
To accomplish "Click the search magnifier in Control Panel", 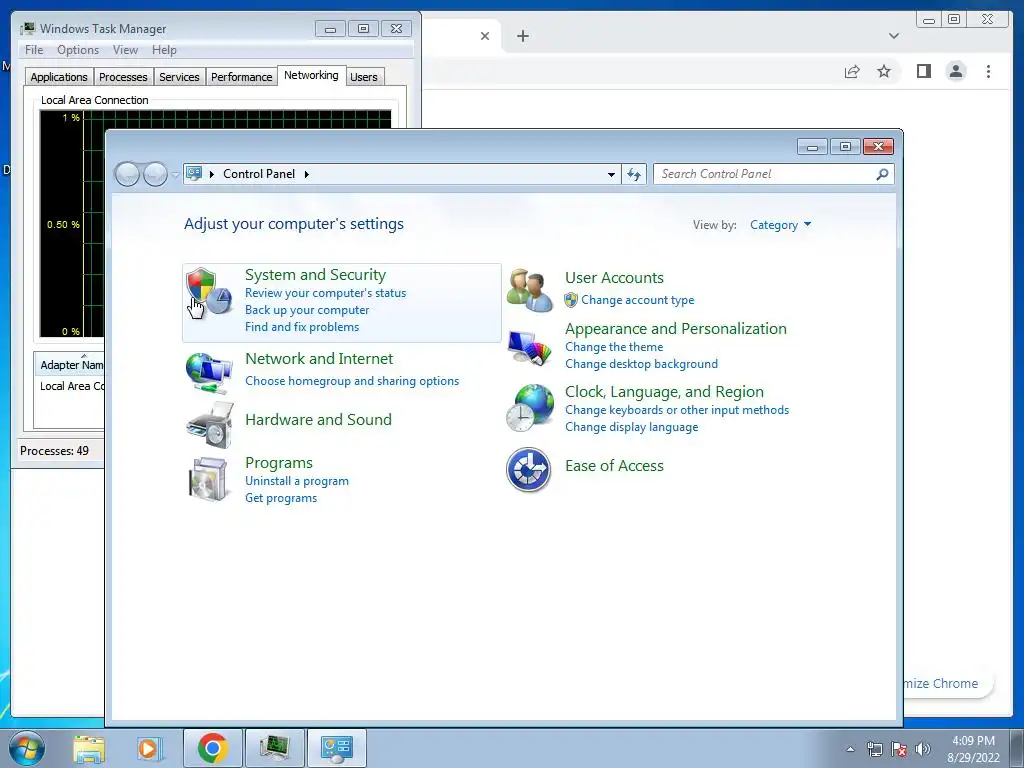I will click(882, 174).
